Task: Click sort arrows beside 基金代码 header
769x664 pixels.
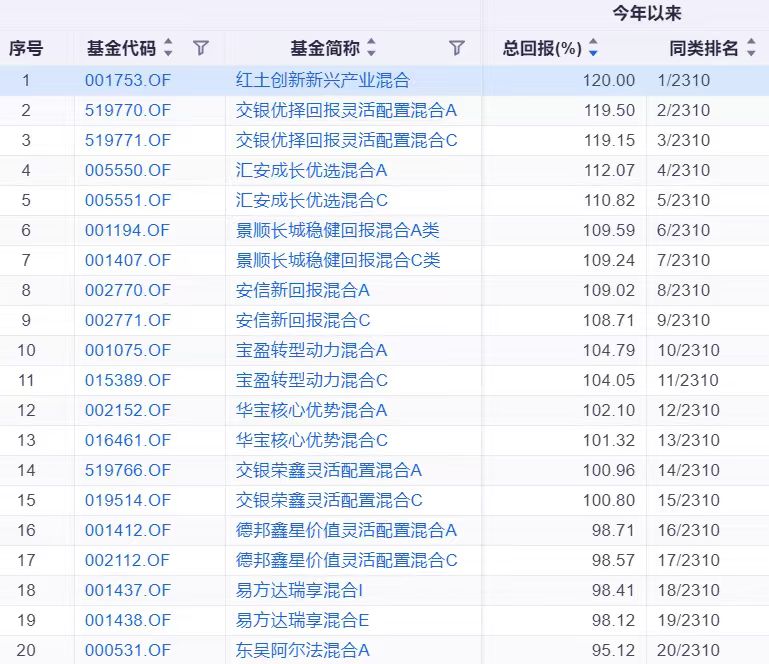Action: pyautogui.click(x=168, y=47)
